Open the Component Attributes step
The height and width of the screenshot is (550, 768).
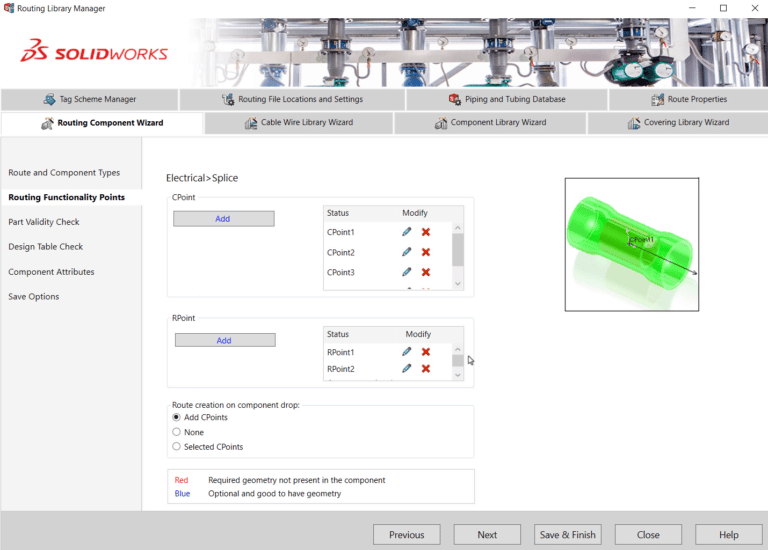51,272
